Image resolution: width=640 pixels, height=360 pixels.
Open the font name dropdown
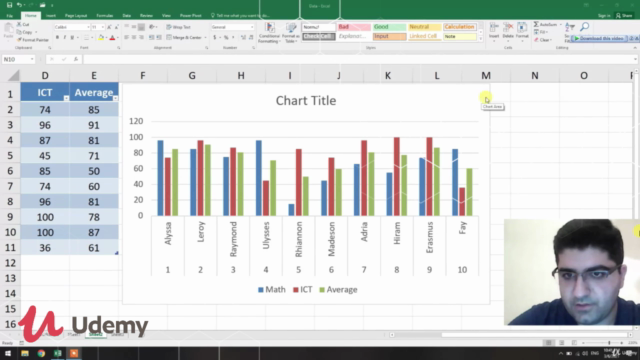(x=88, y=27)
